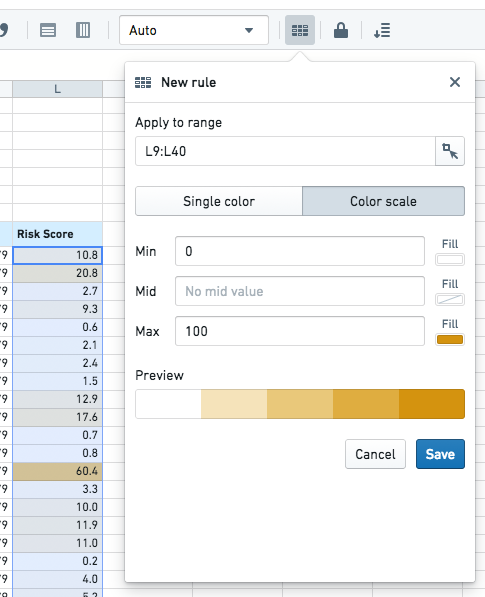Screen dimensions: 485x597
Task: Click the Max value input
Action: coord(300,331)
